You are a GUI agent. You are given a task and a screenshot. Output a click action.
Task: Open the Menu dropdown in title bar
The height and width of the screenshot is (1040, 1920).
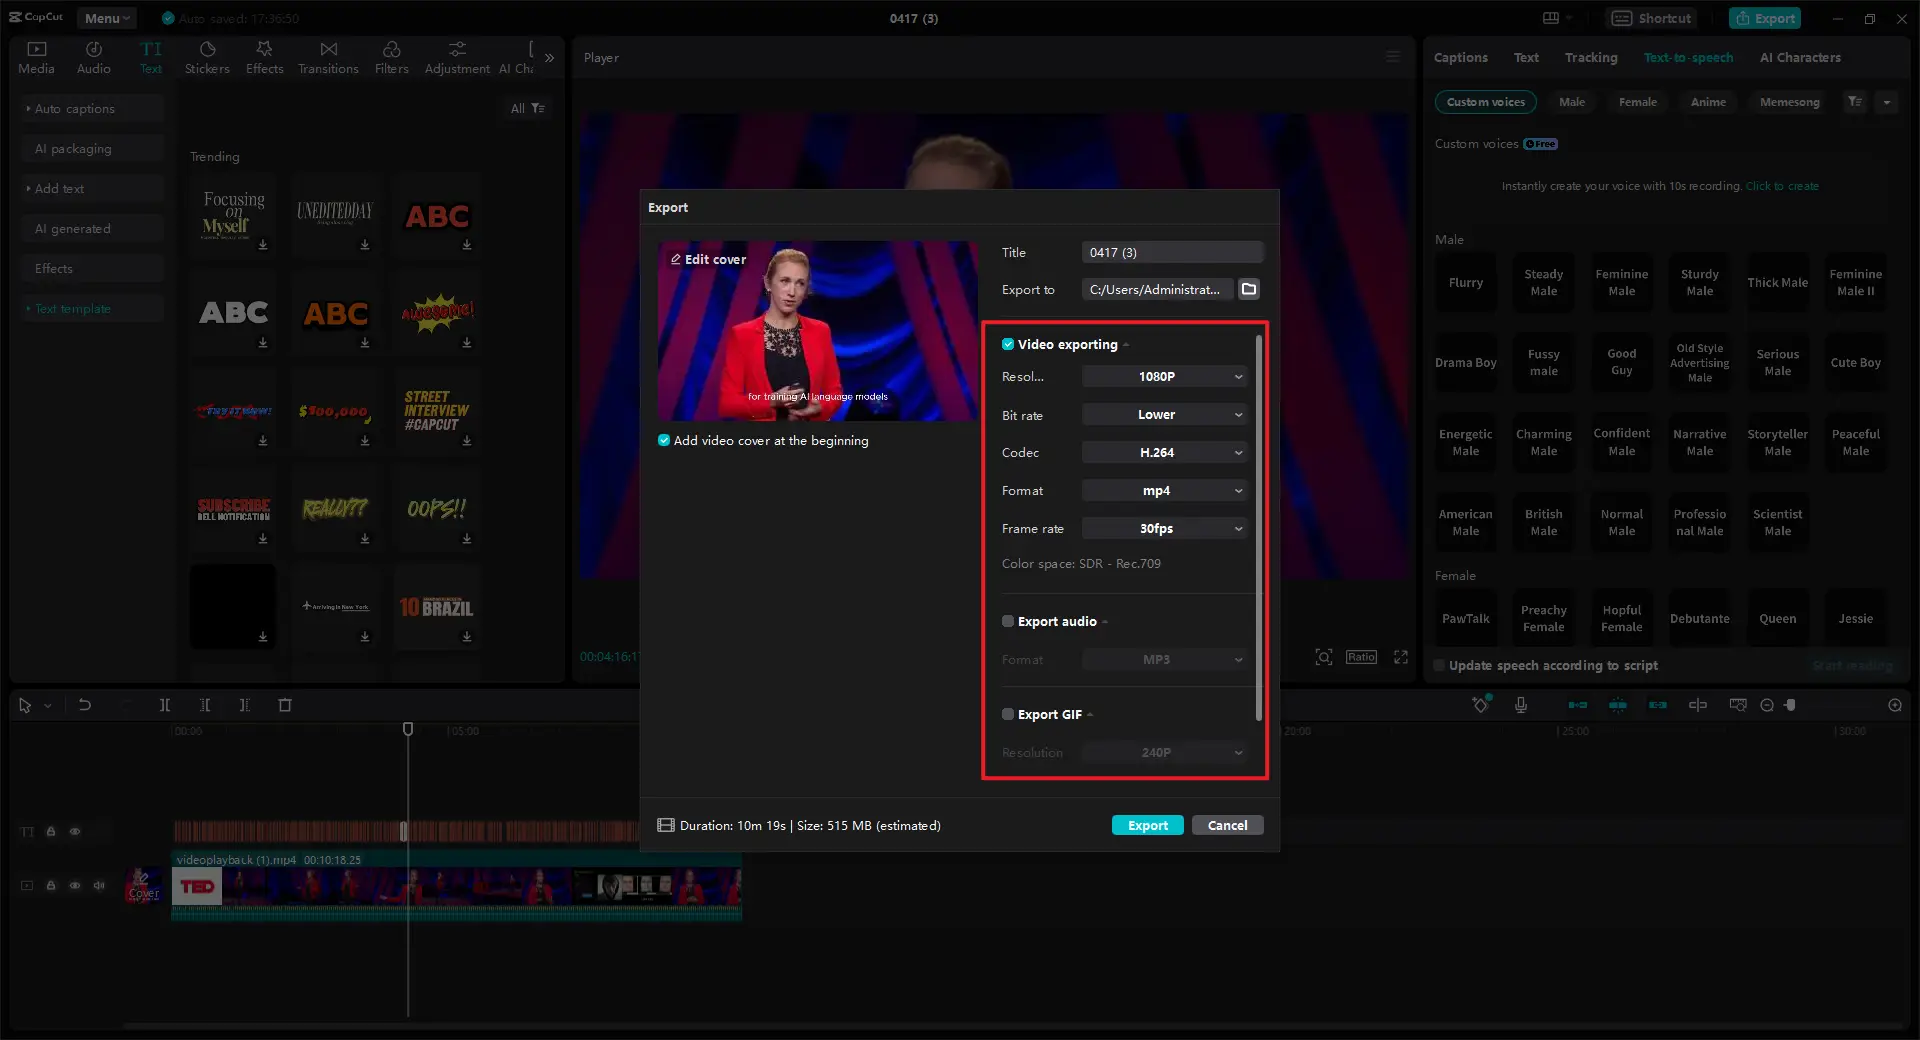click(107, 18)
